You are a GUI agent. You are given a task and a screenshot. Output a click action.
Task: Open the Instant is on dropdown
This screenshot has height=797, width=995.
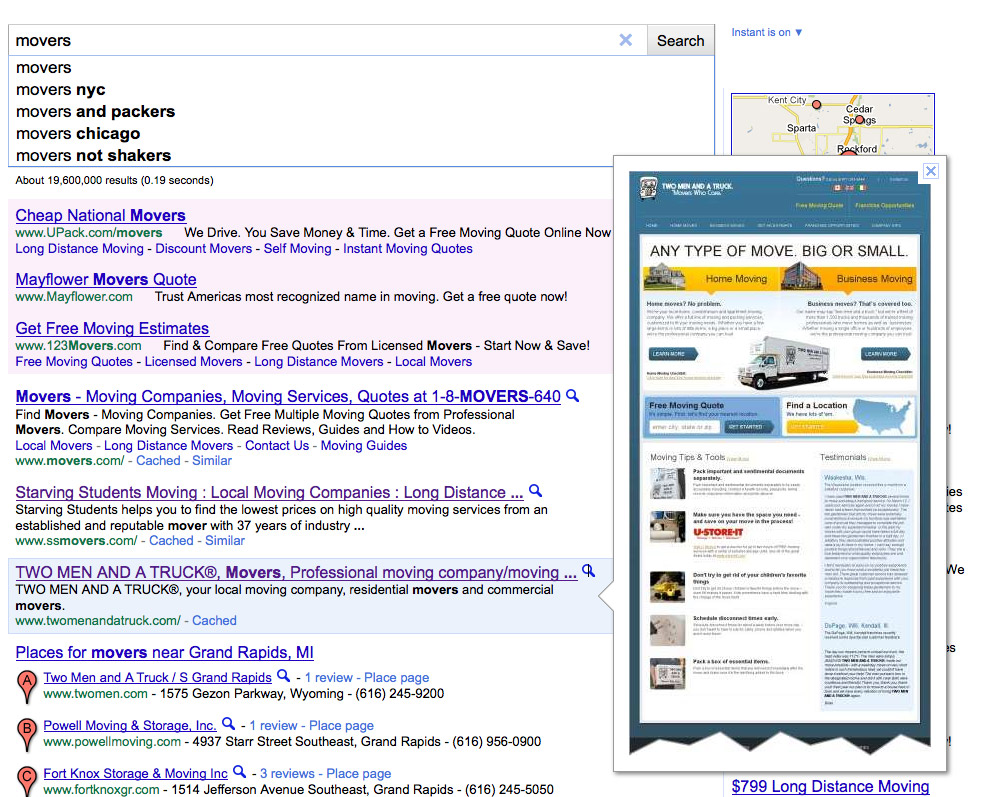click(x=765, y=32)
